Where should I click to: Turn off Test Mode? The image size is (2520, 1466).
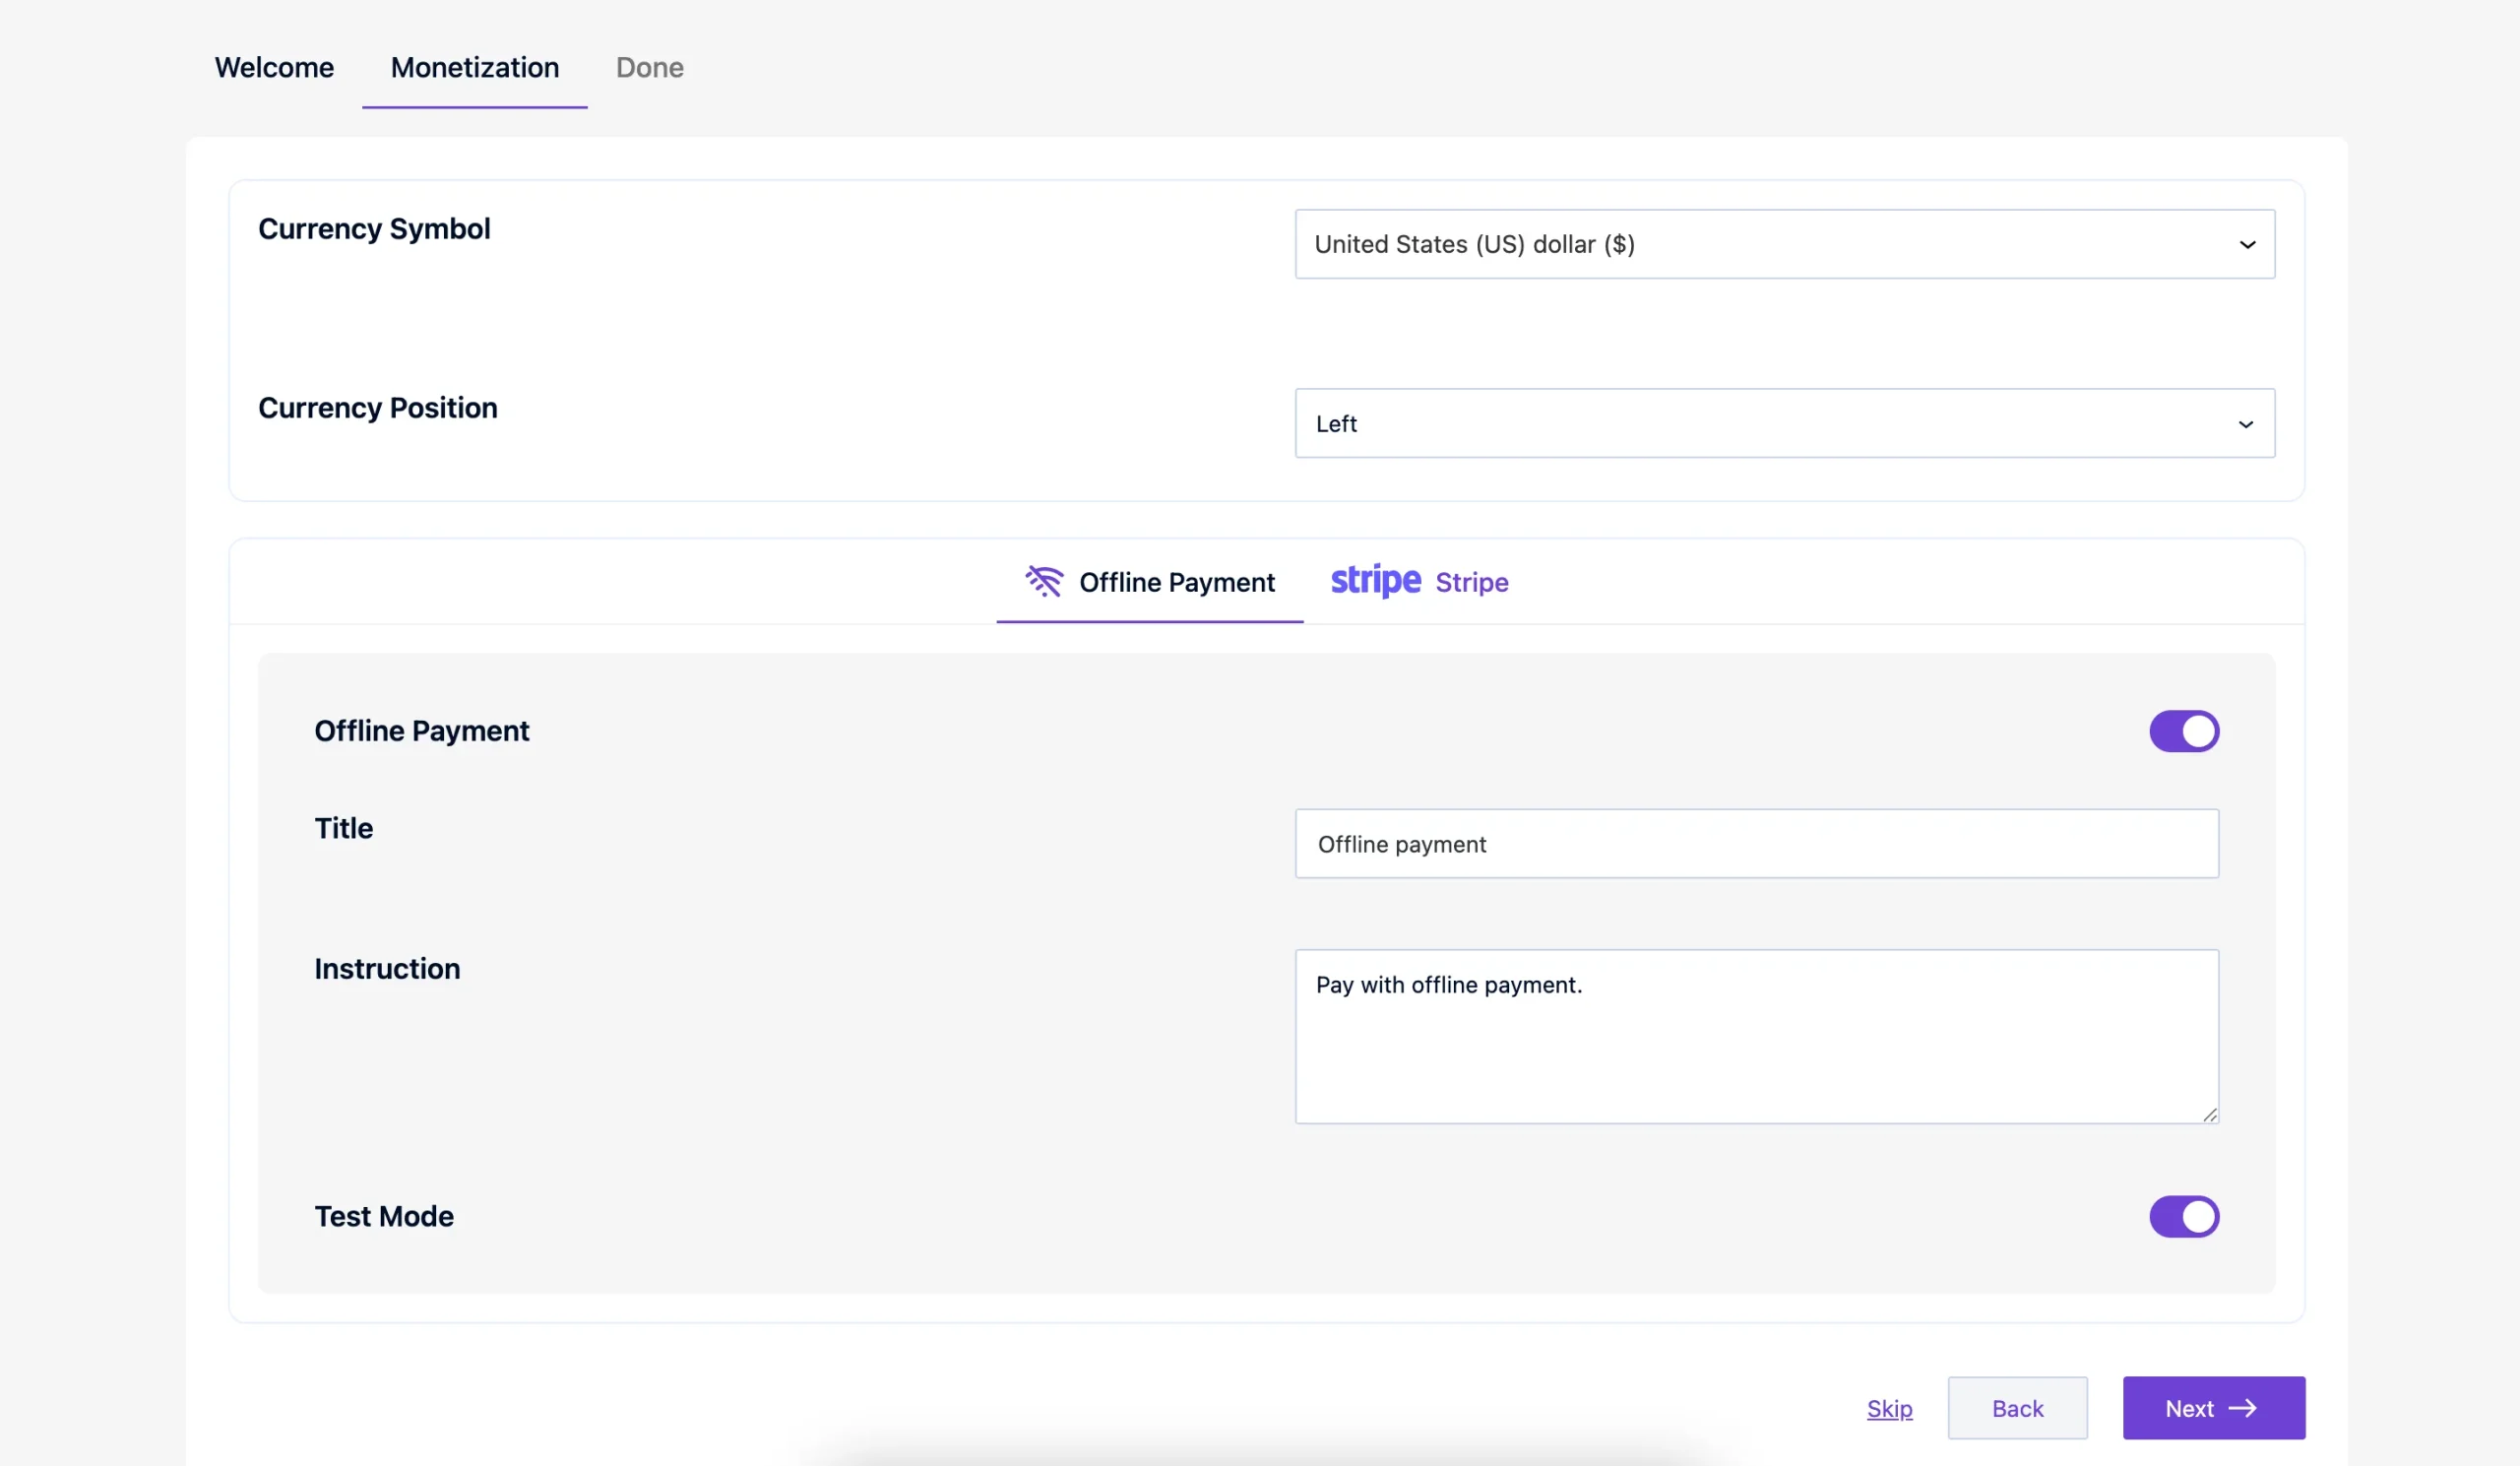pyautogui.click(x=2183, y=1216)
